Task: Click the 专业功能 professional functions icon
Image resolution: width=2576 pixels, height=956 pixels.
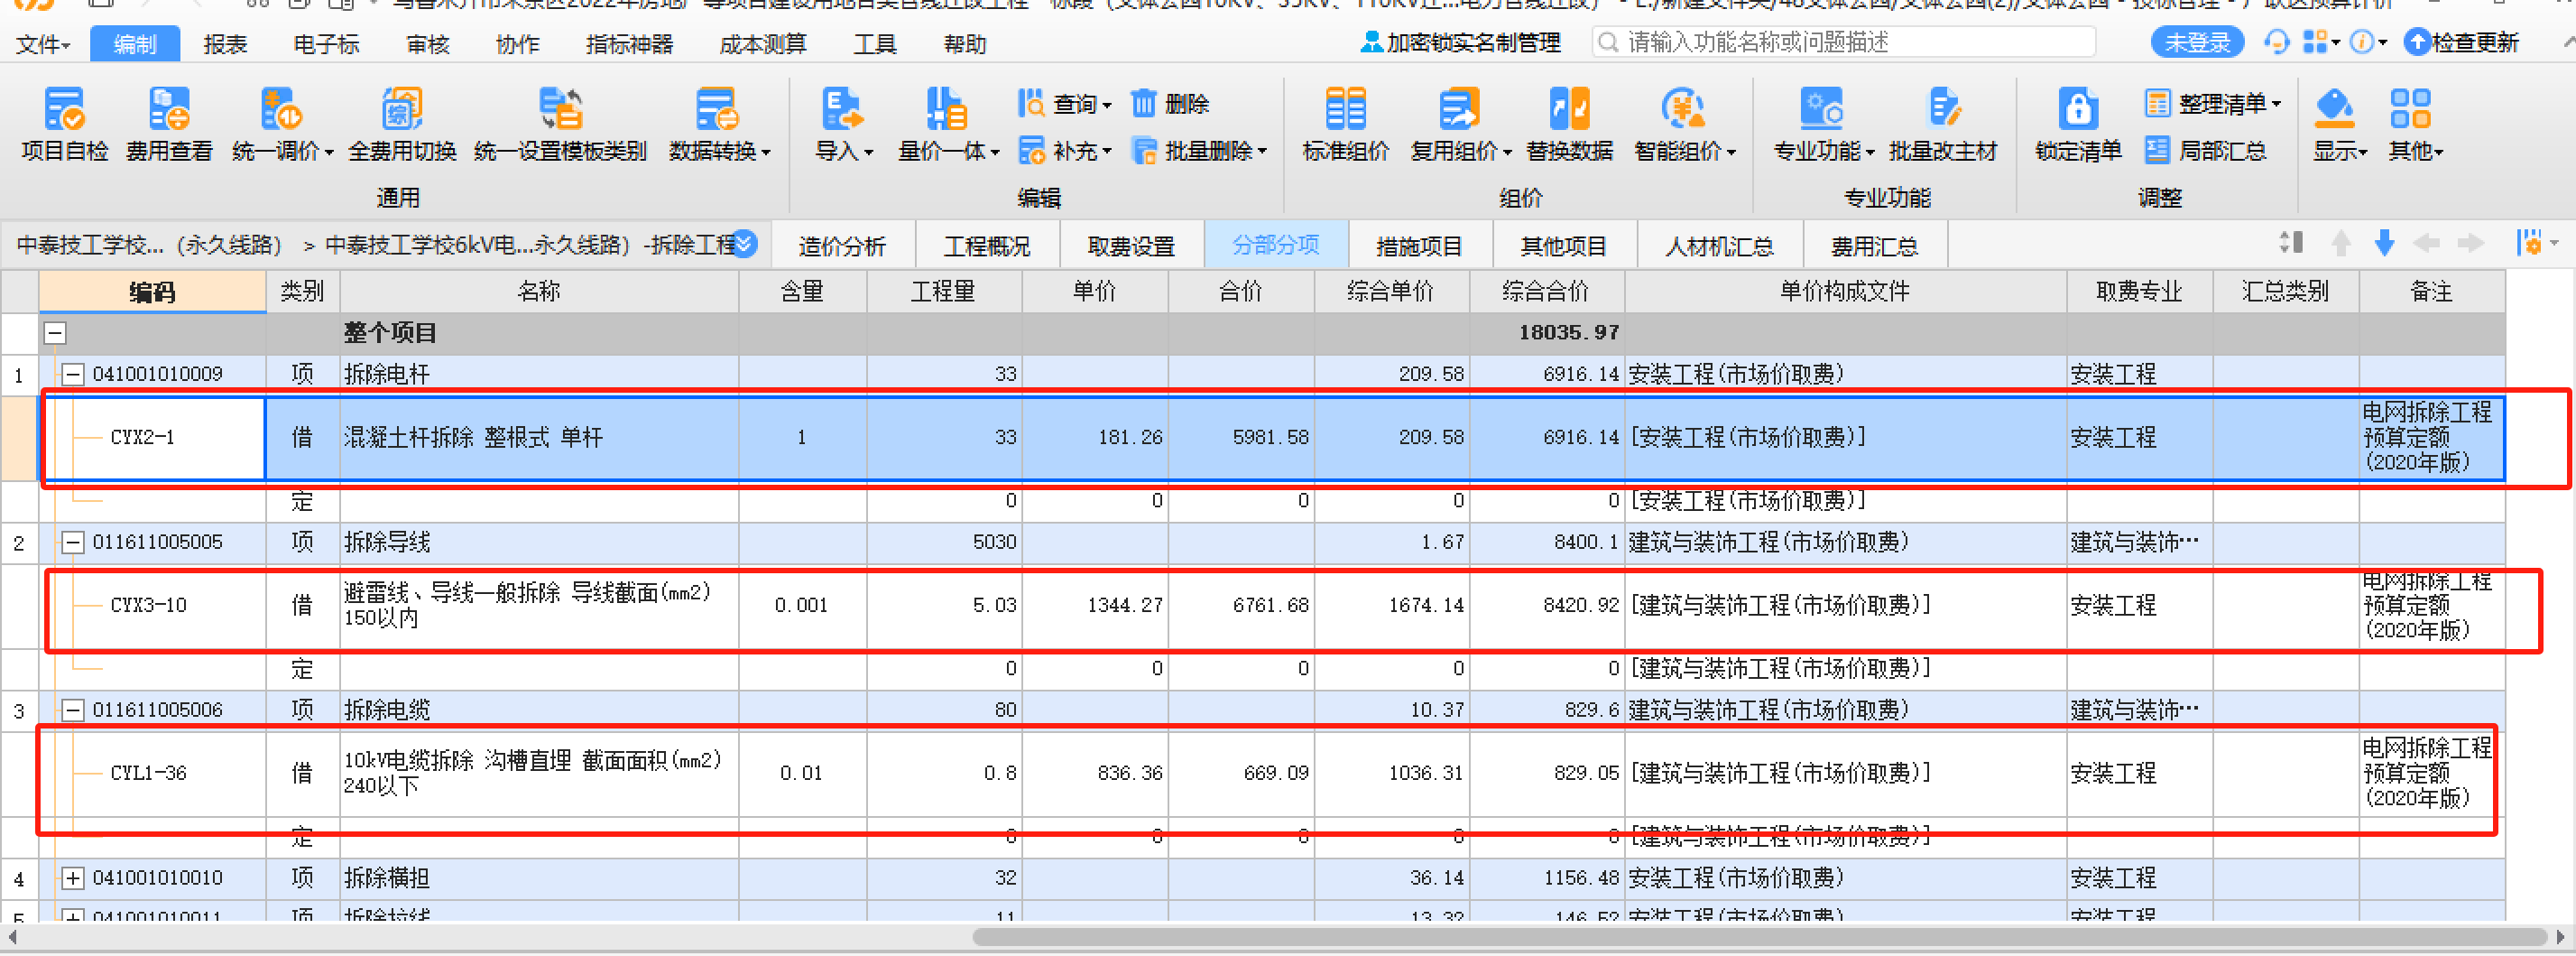Action: [x=1821, y=108]
